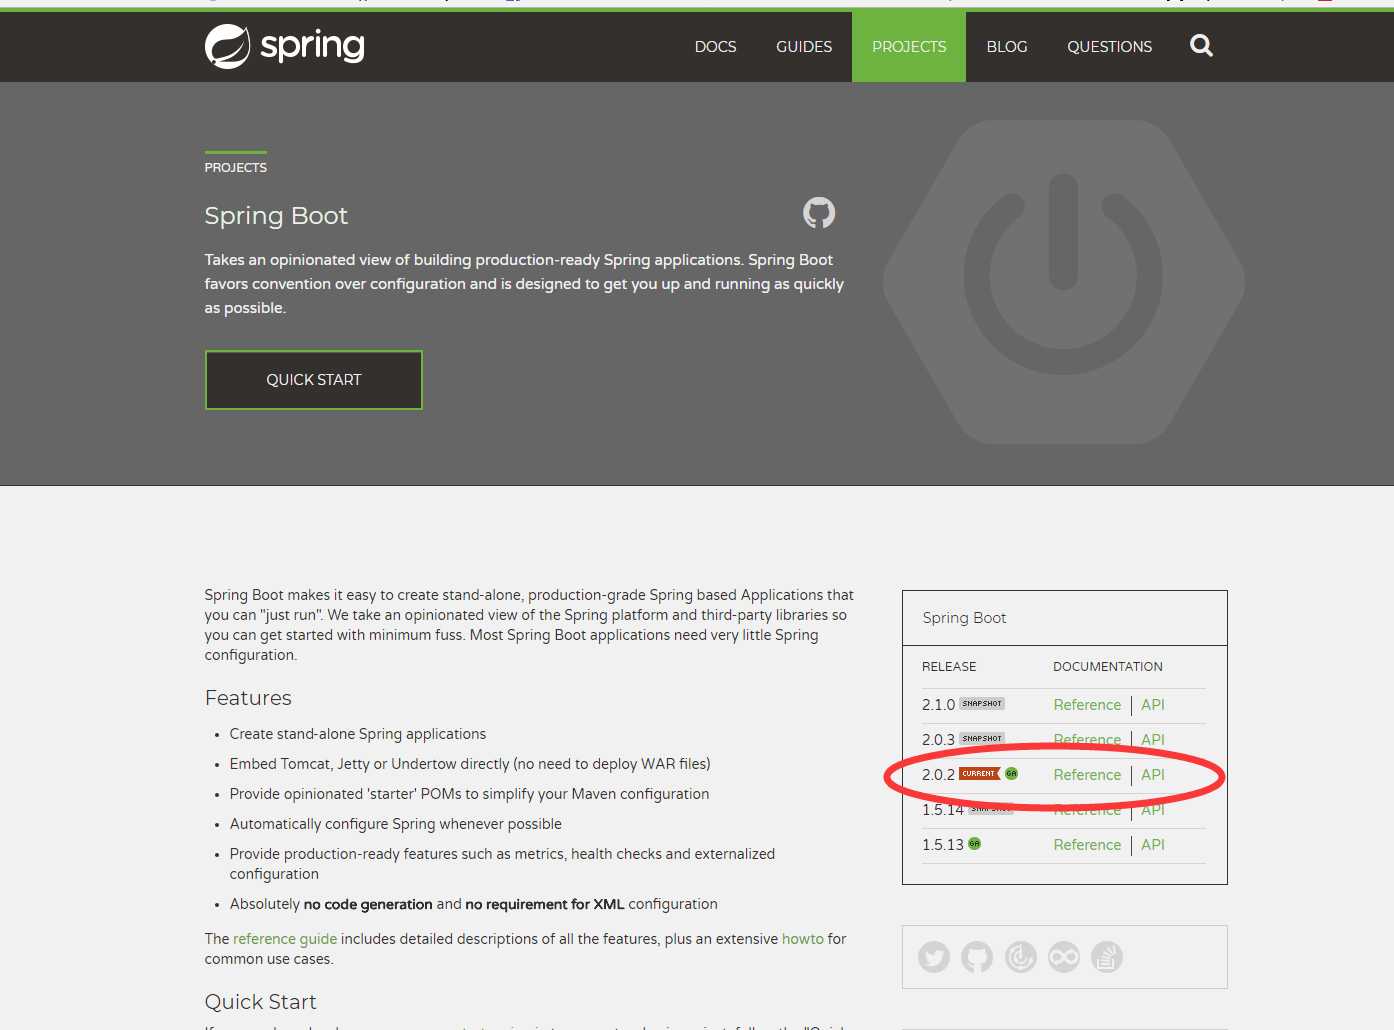The image size is (1394, 1030).
Task: Click the version number 2.1.0
Action: click(938, 705)
